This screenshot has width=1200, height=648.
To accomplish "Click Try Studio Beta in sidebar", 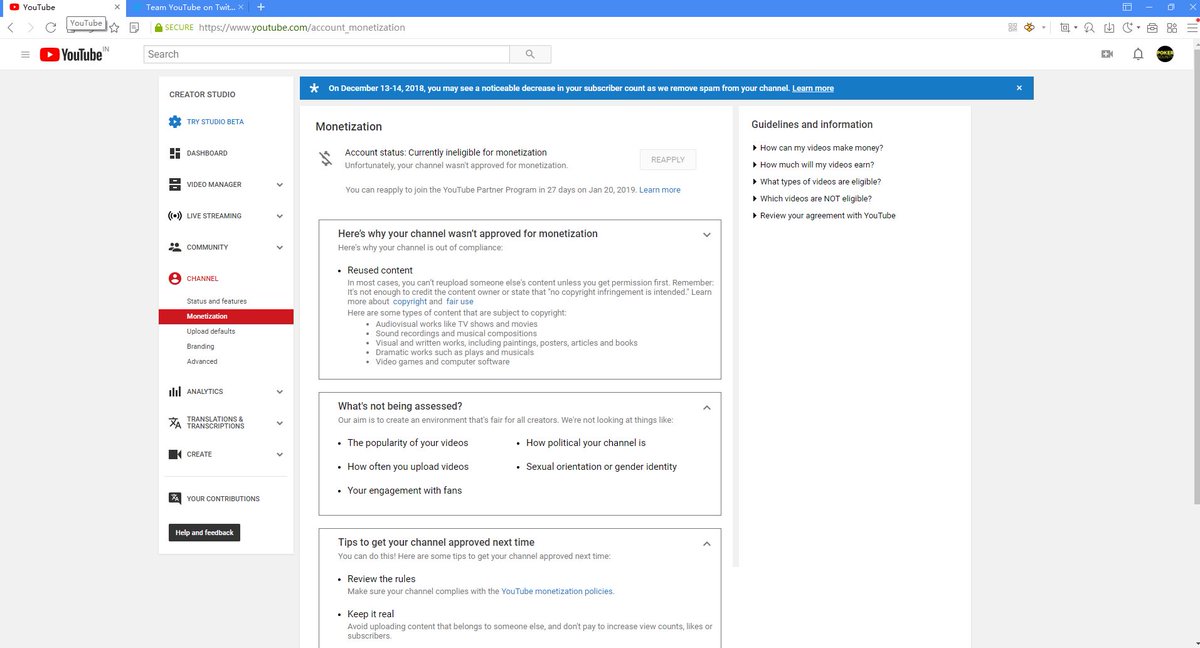I will tap(215, 122).
